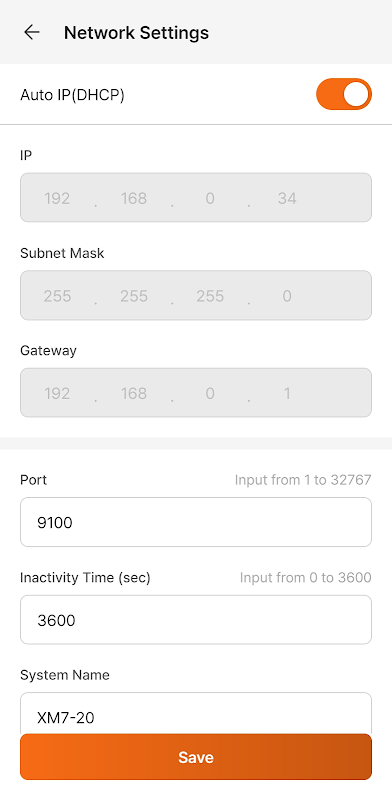Click the Auto IP(DHCP) label
Screen dimensions: 392x800
coord(72,95)
